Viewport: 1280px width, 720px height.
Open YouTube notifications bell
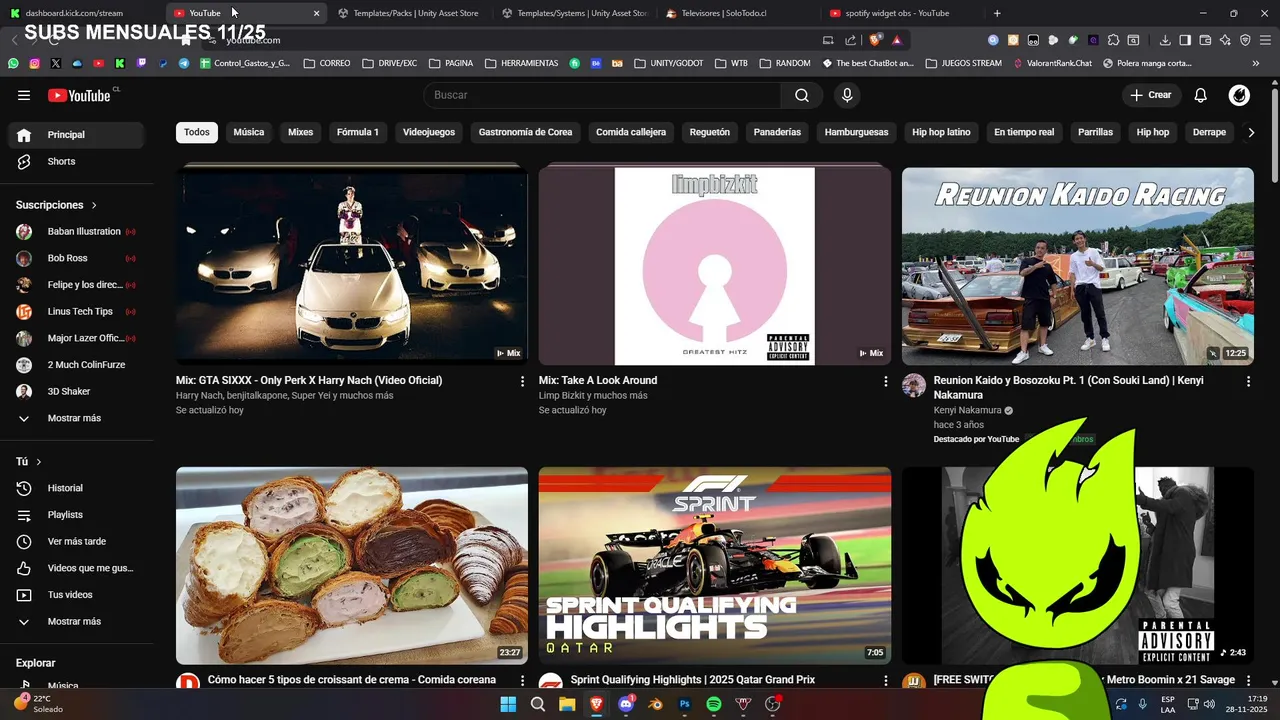click(x=1201, y=95)
